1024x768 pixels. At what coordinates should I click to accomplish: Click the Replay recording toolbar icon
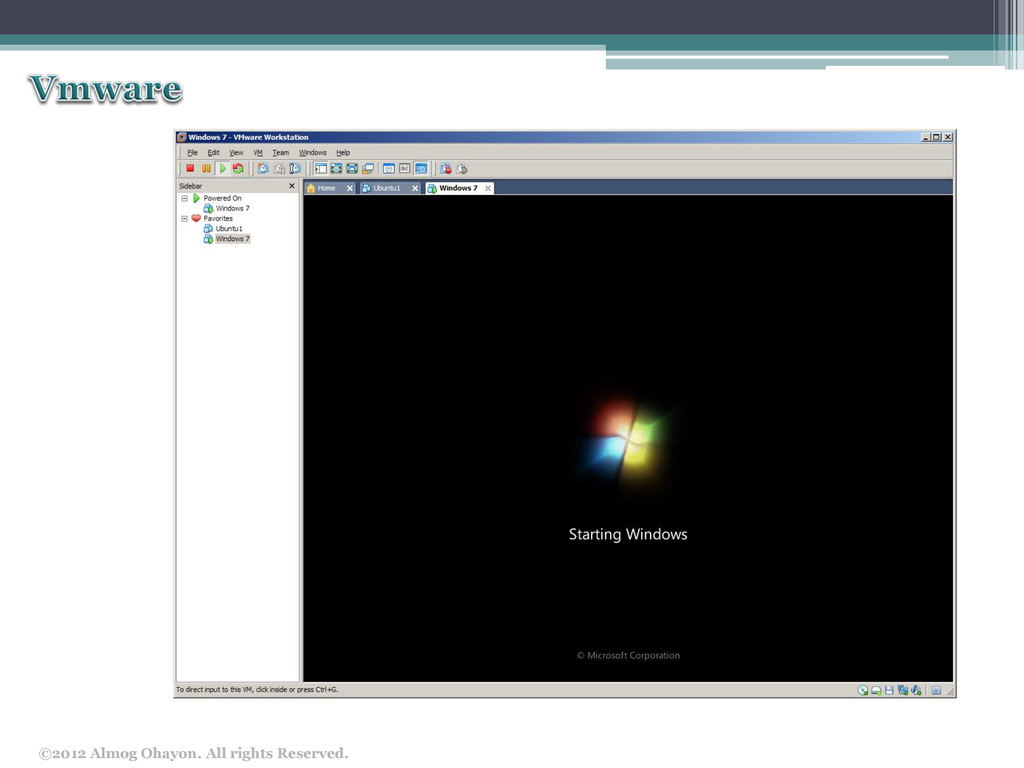462,168
